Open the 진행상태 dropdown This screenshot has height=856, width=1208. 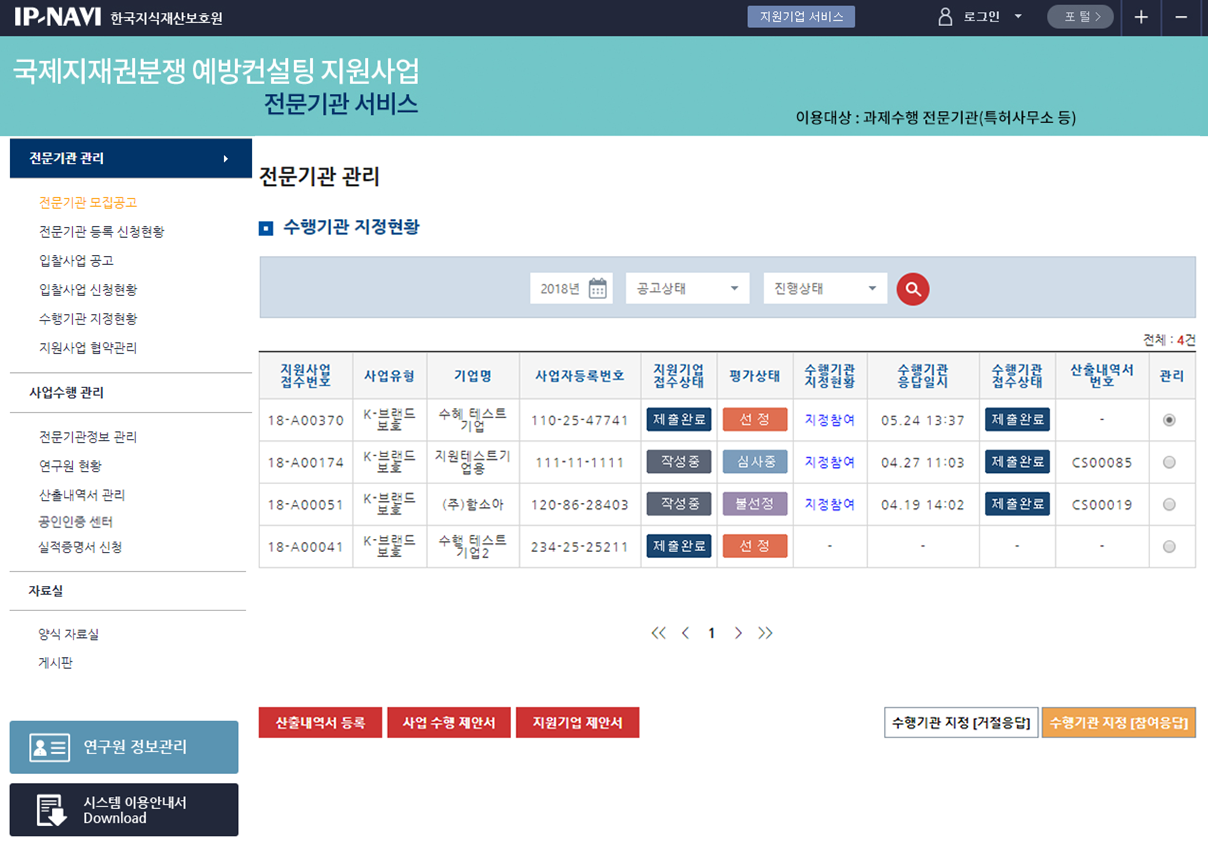point(825,289)
